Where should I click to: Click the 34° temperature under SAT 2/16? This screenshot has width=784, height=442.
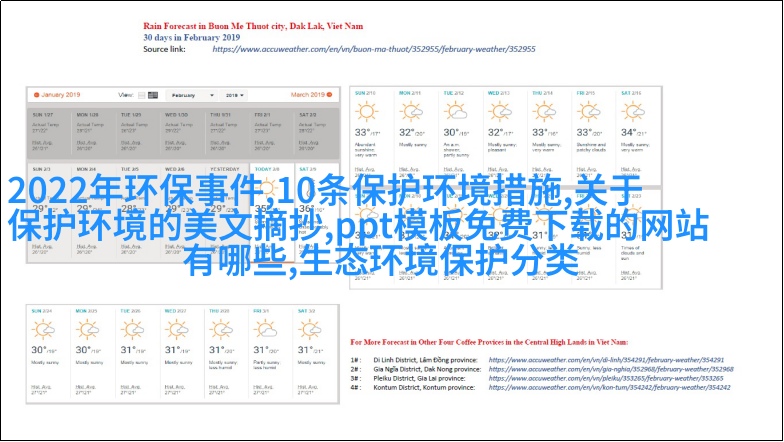coord(628,132)
